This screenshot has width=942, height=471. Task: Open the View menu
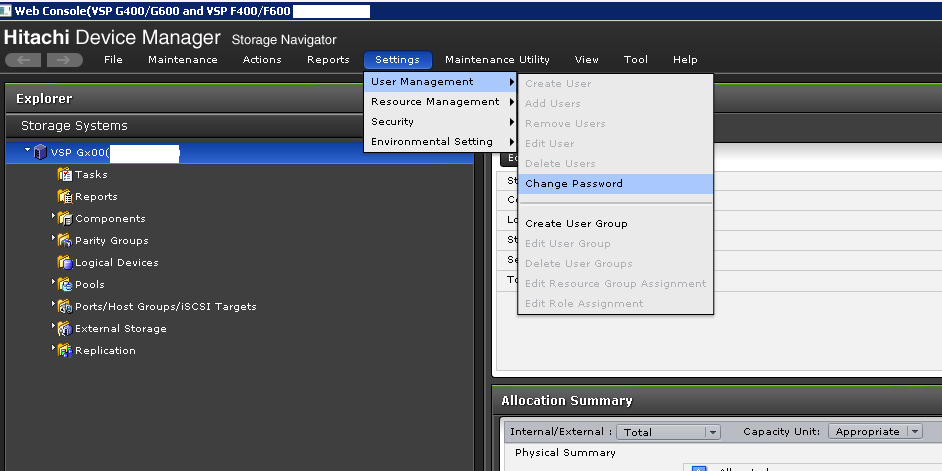coord(586,59)
